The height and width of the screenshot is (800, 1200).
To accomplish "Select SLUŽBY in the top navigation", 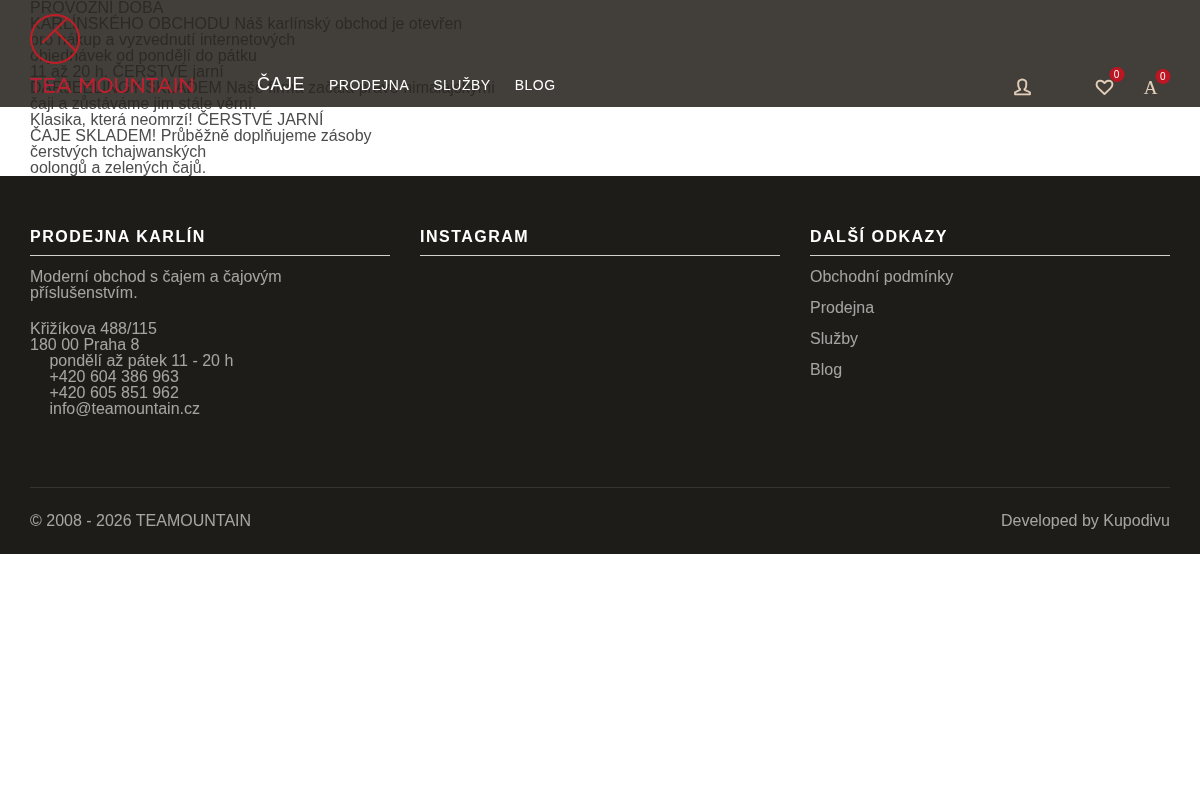I will (462, 85).
